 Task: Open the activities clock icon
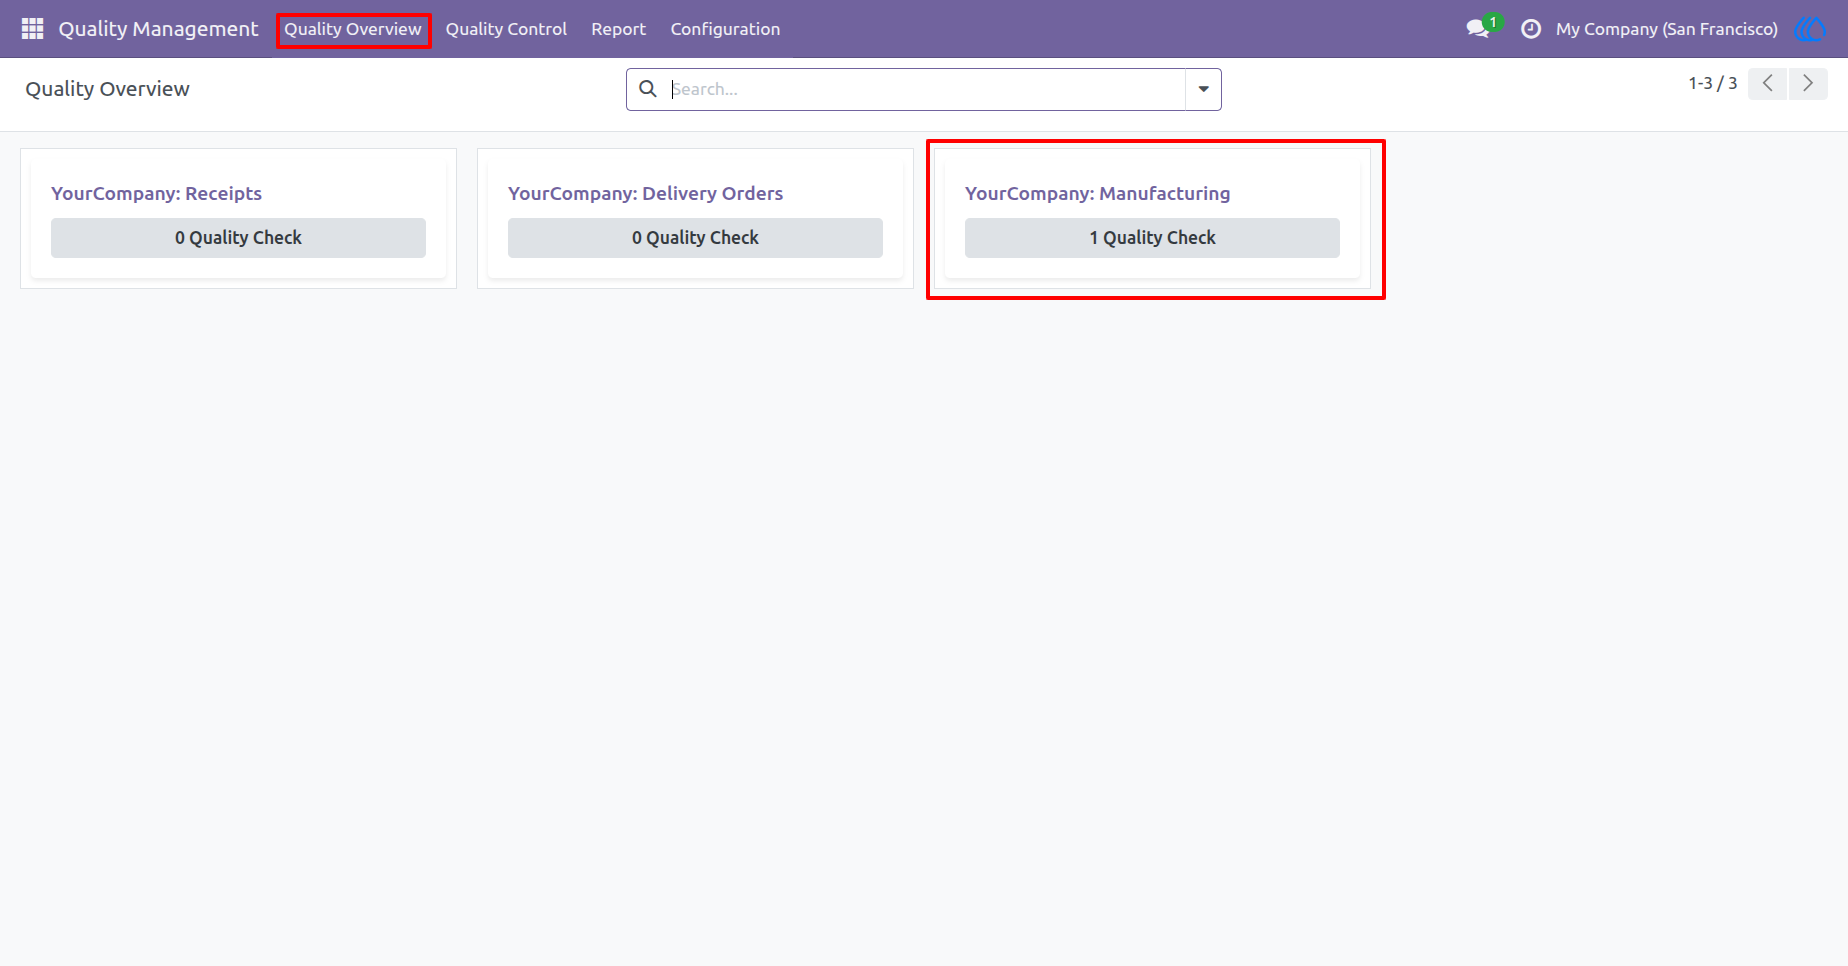coord(1530,29)
